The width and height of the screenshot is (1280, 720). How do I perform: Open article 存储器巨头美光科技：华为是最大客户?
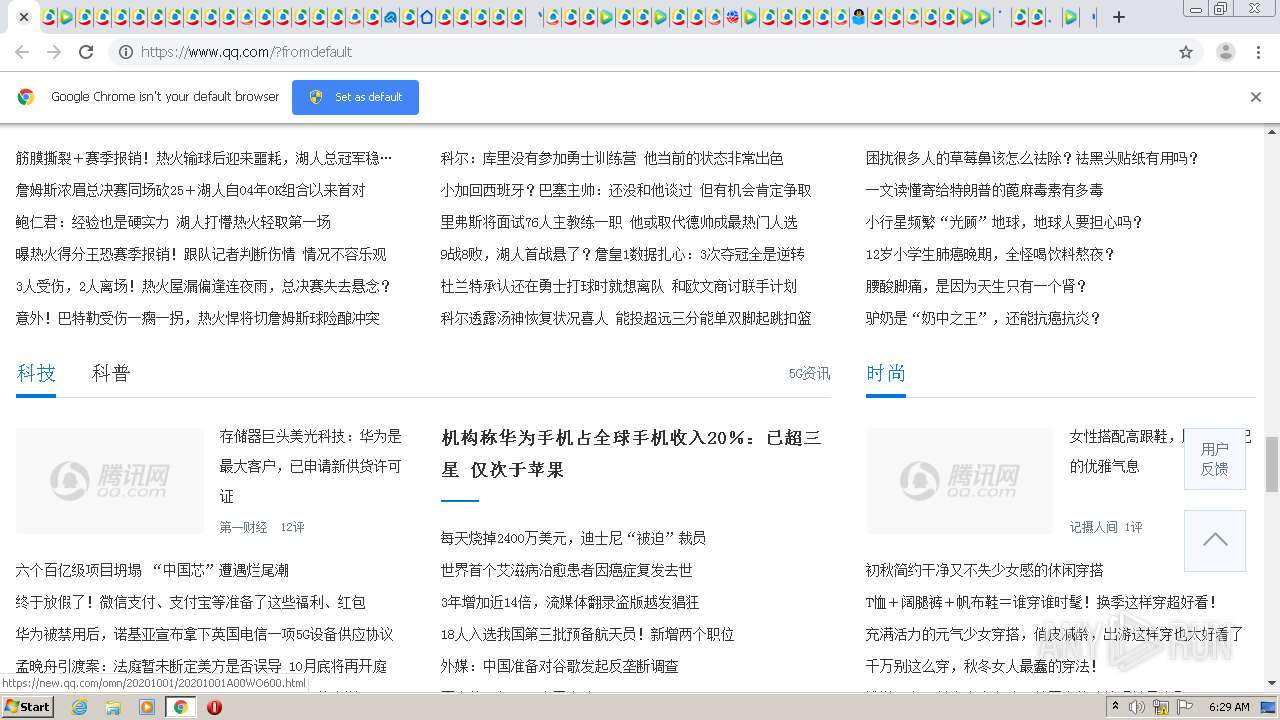(311, 466)
